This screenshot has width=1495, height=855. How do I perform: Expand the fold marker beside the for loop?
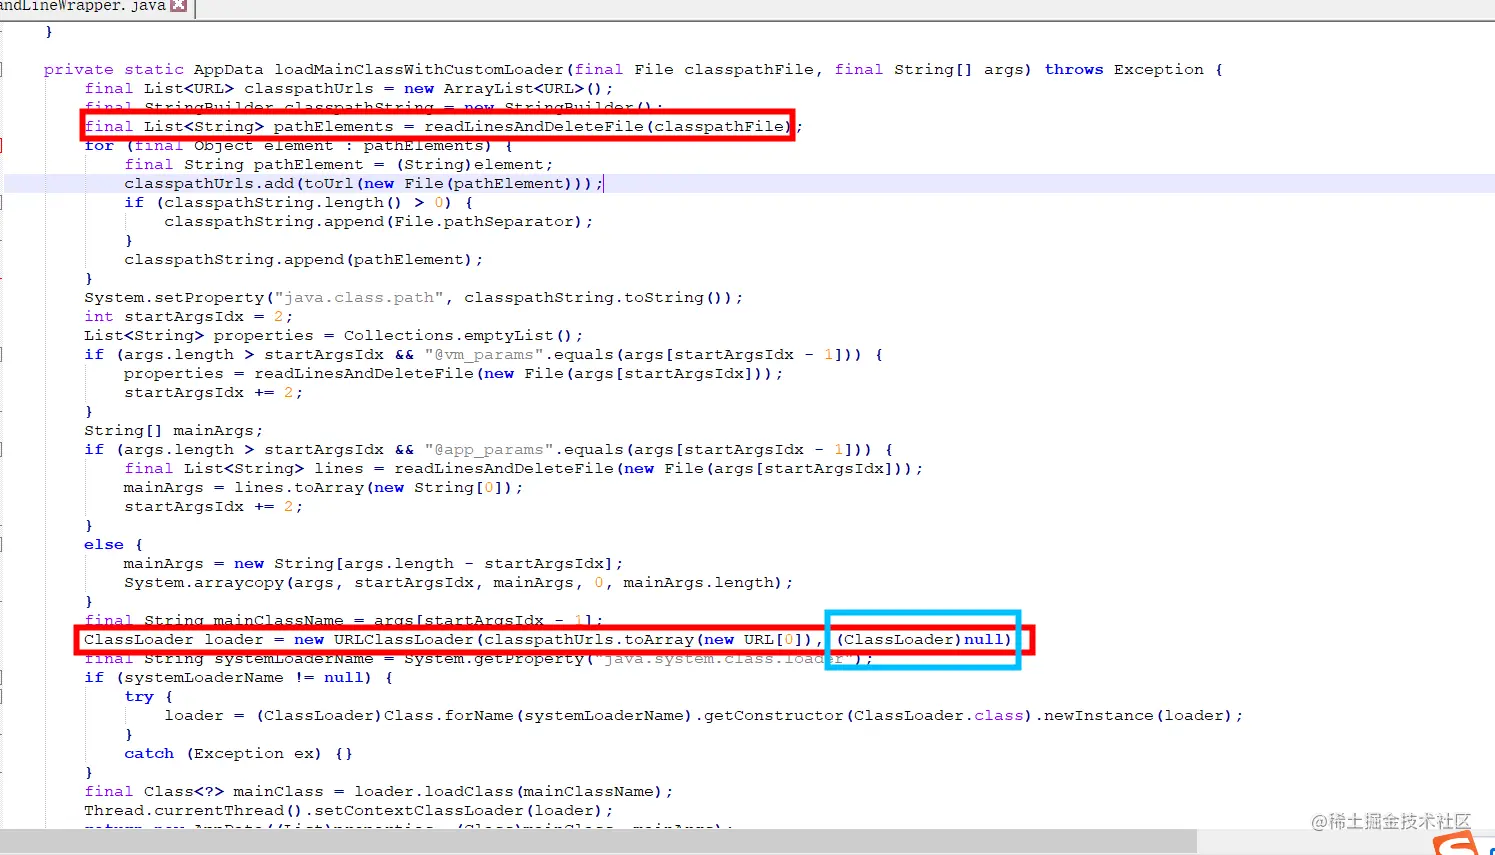click(x=4, y=145)
